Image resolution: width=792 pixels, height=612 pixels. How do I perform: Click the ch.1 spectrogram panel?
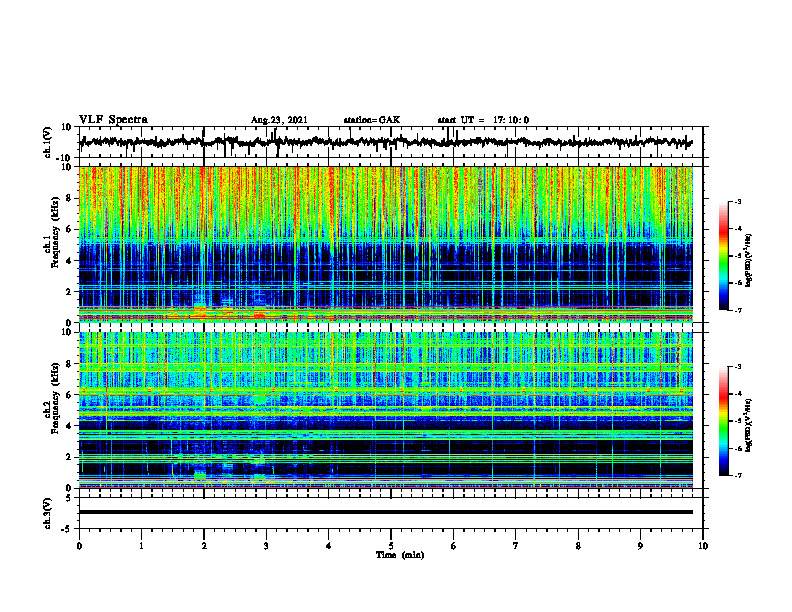pos(386,244)
